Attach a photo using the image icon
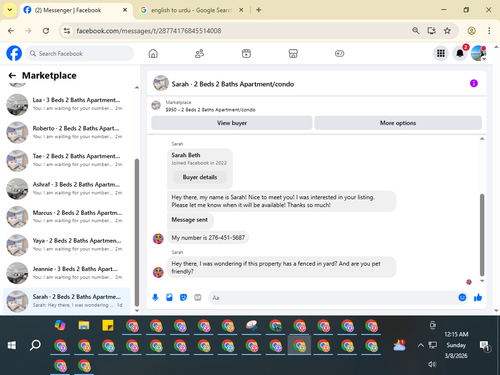This screenshot has width=500, height=375. click(x=169, y=297)
